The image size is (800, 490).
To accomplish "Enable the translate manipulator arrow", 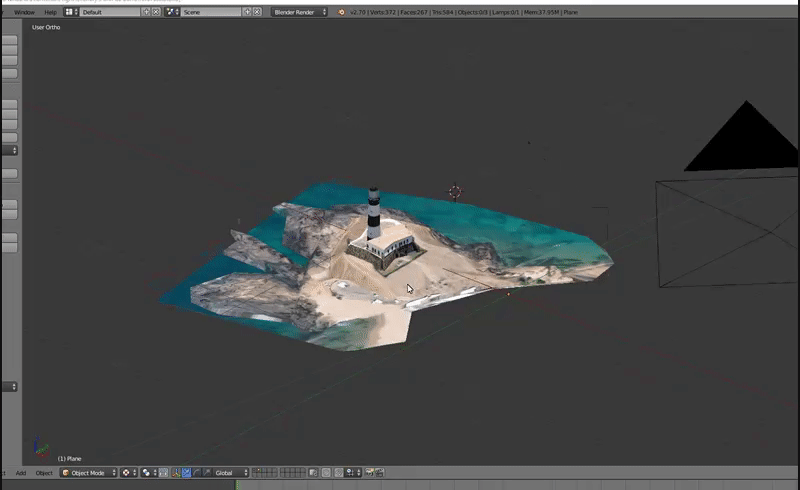I will point(186,473).
